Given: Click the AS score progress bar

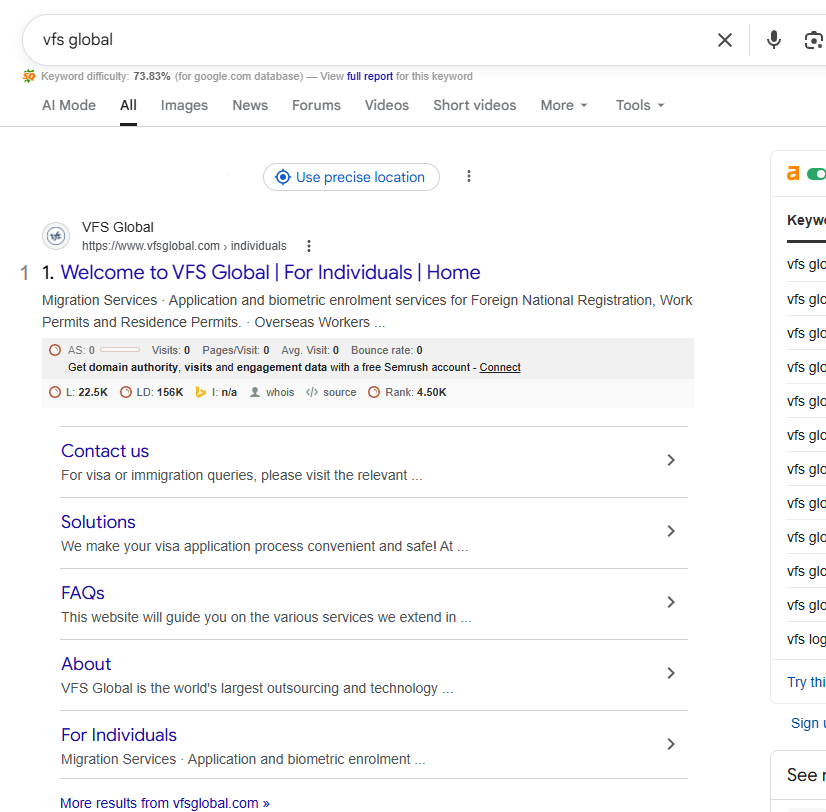Looking at the screenshot, I should 120,350.
